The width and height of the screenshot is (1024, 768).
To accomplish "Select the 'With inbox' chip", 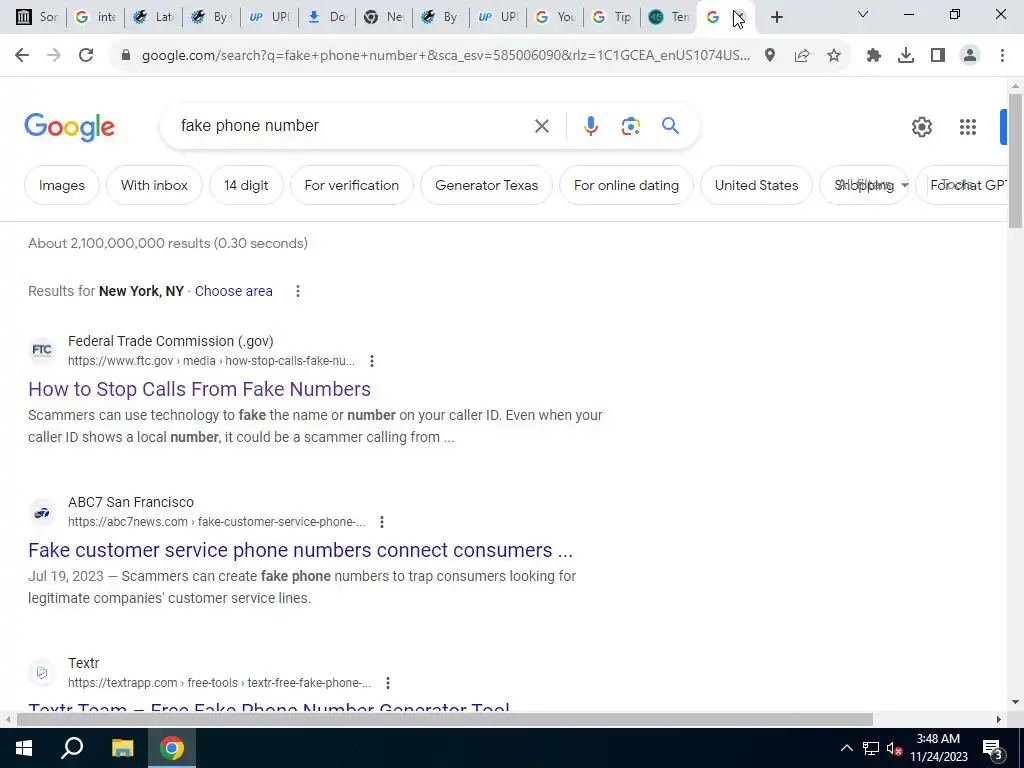I will (x=154, y=185).
